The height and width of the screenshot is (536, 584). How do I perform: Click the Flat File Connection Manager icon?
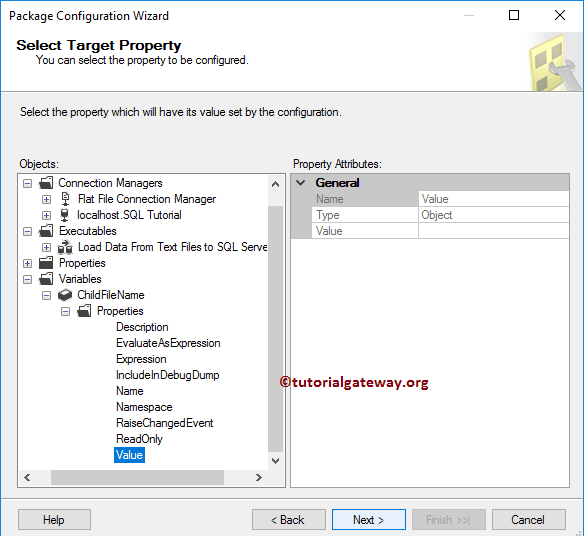click(65, 199)
